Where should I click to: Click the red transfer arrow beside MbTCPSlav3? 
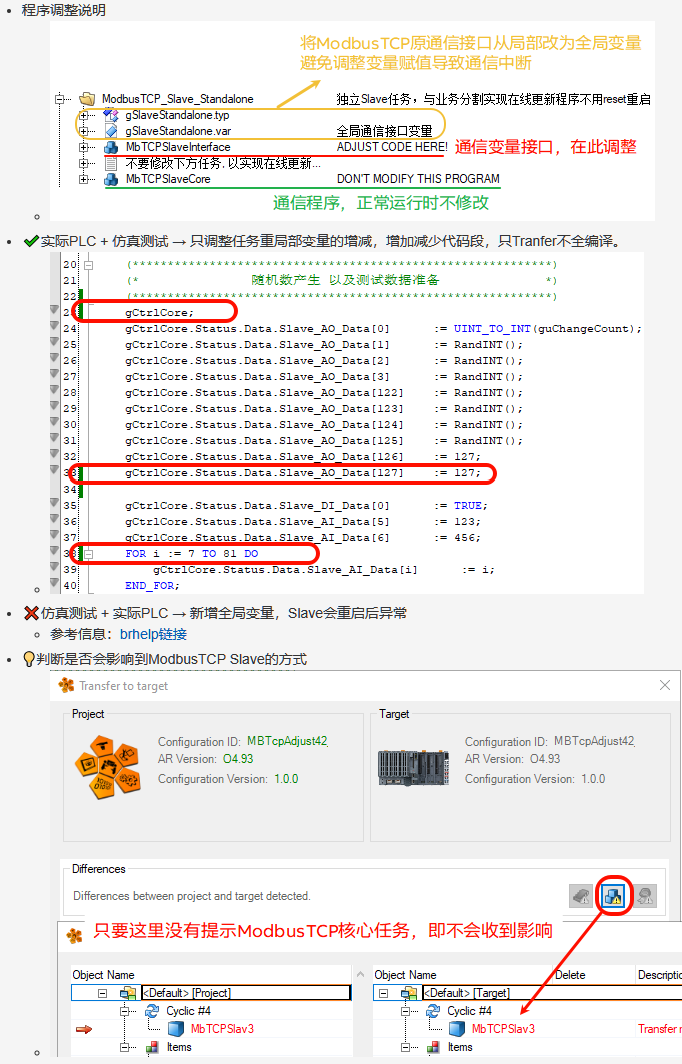[84, 1029]
